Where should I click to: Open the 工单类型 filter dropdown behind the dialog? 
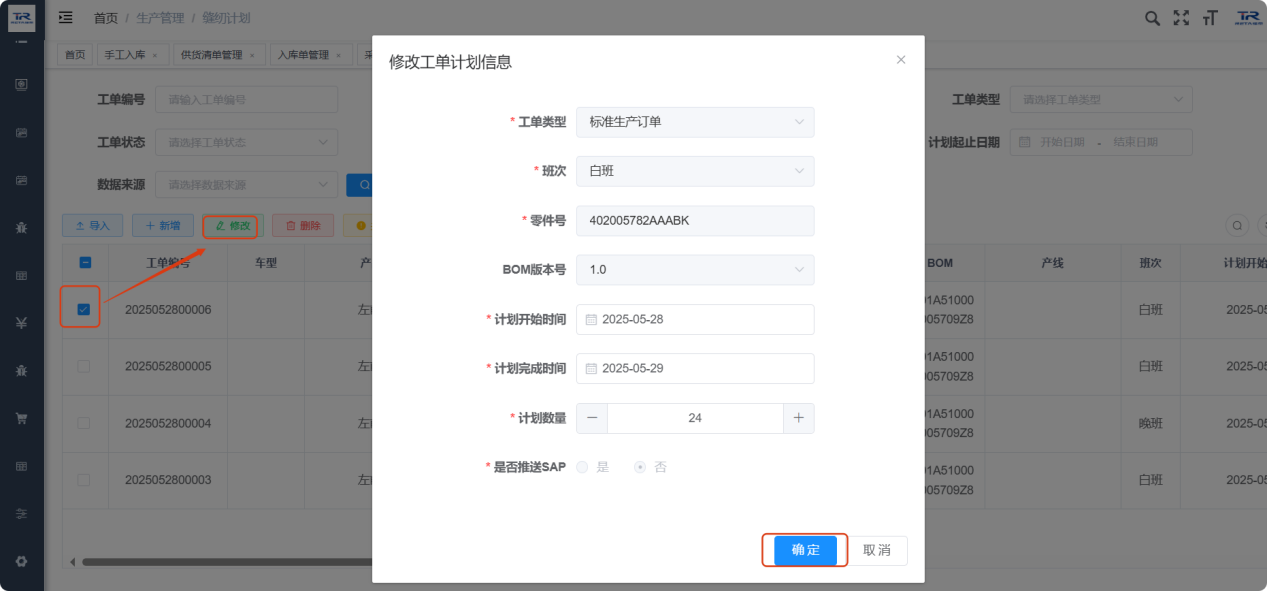[x=1101, y=100]
